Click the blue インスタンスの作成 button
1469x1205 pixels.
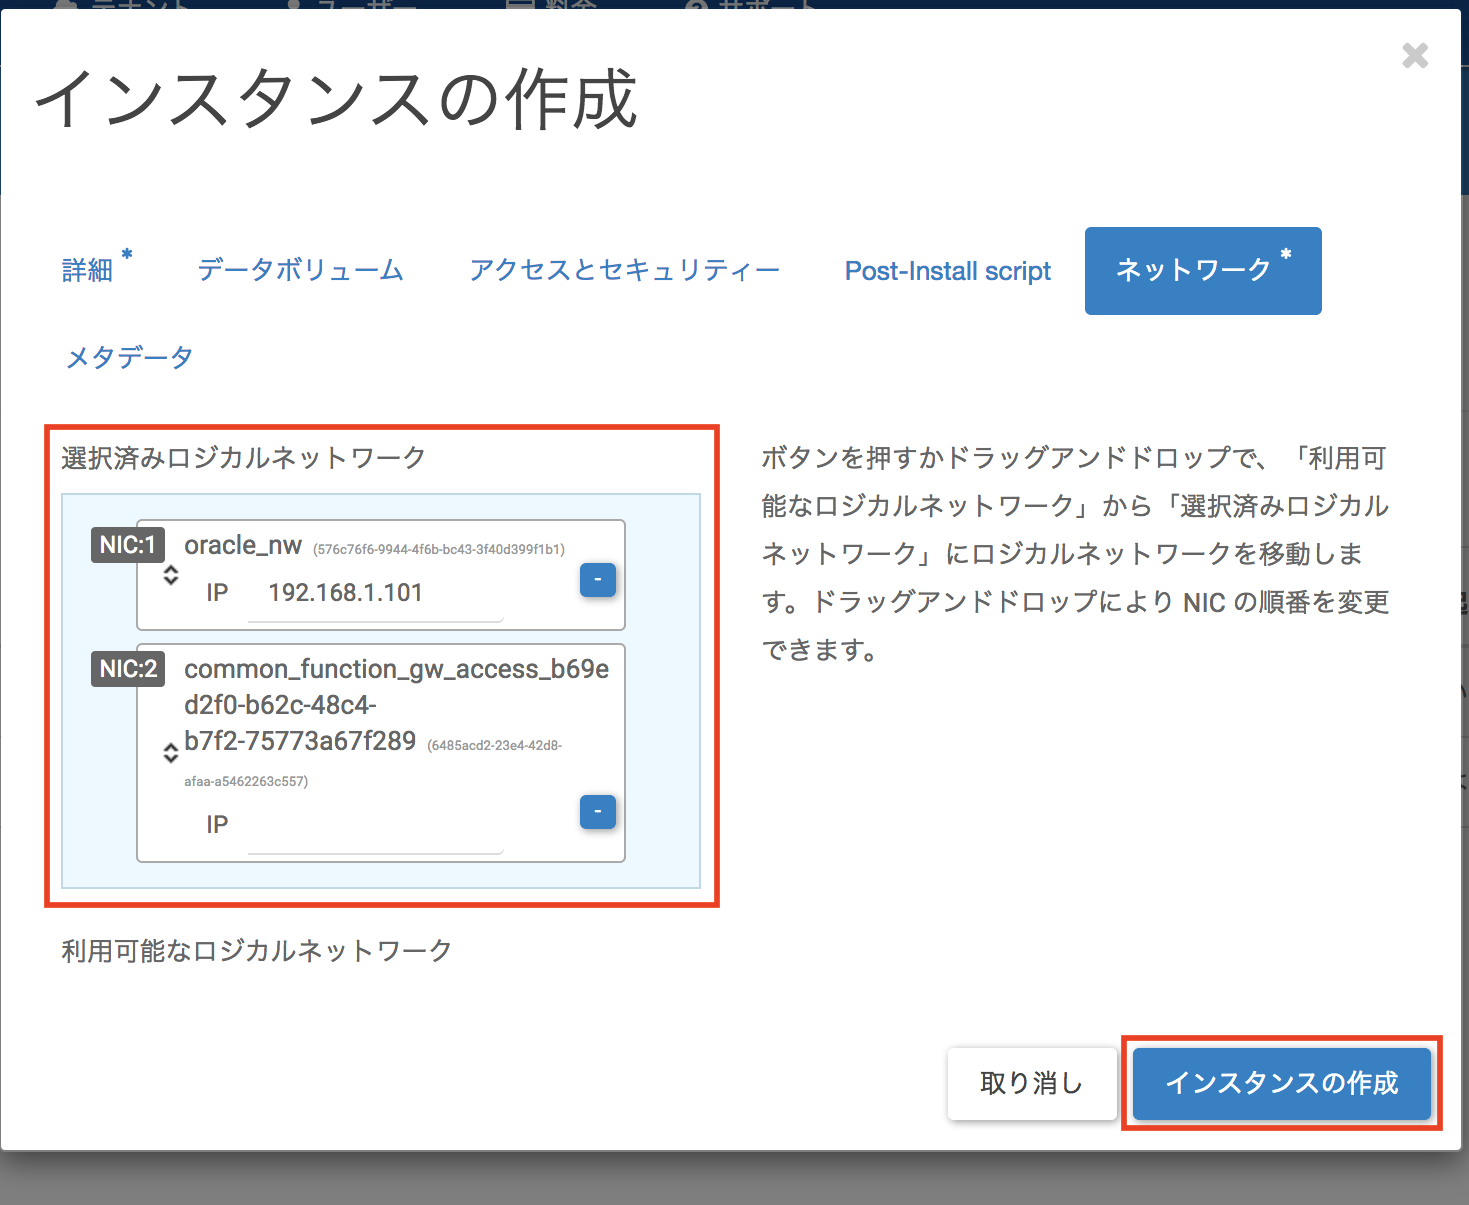(x=1281, y=1083)
